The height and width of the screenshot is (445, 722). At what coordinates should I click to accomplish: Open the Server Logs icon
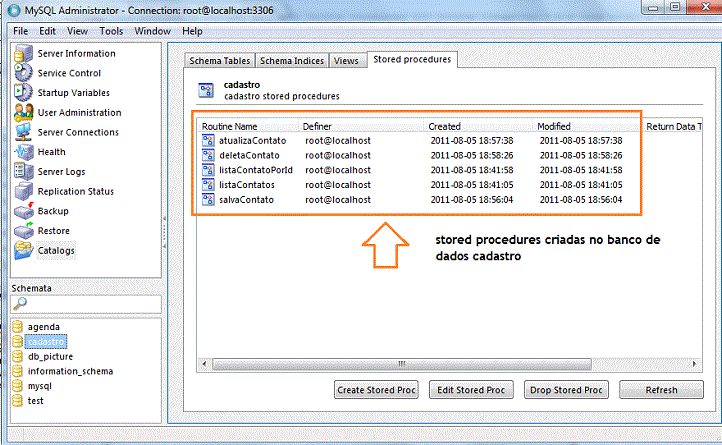(x=23, y=171)
